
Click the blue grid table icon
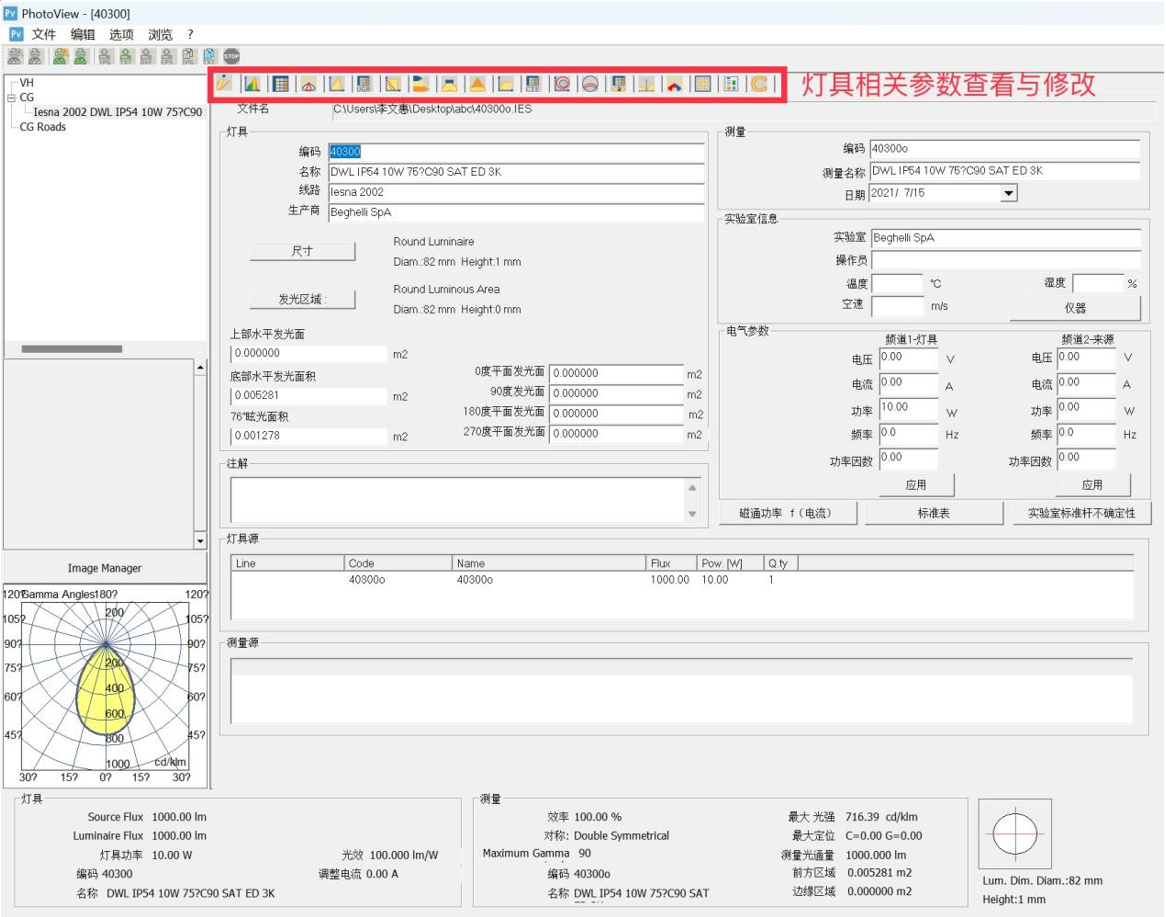[x=281, y=84]
